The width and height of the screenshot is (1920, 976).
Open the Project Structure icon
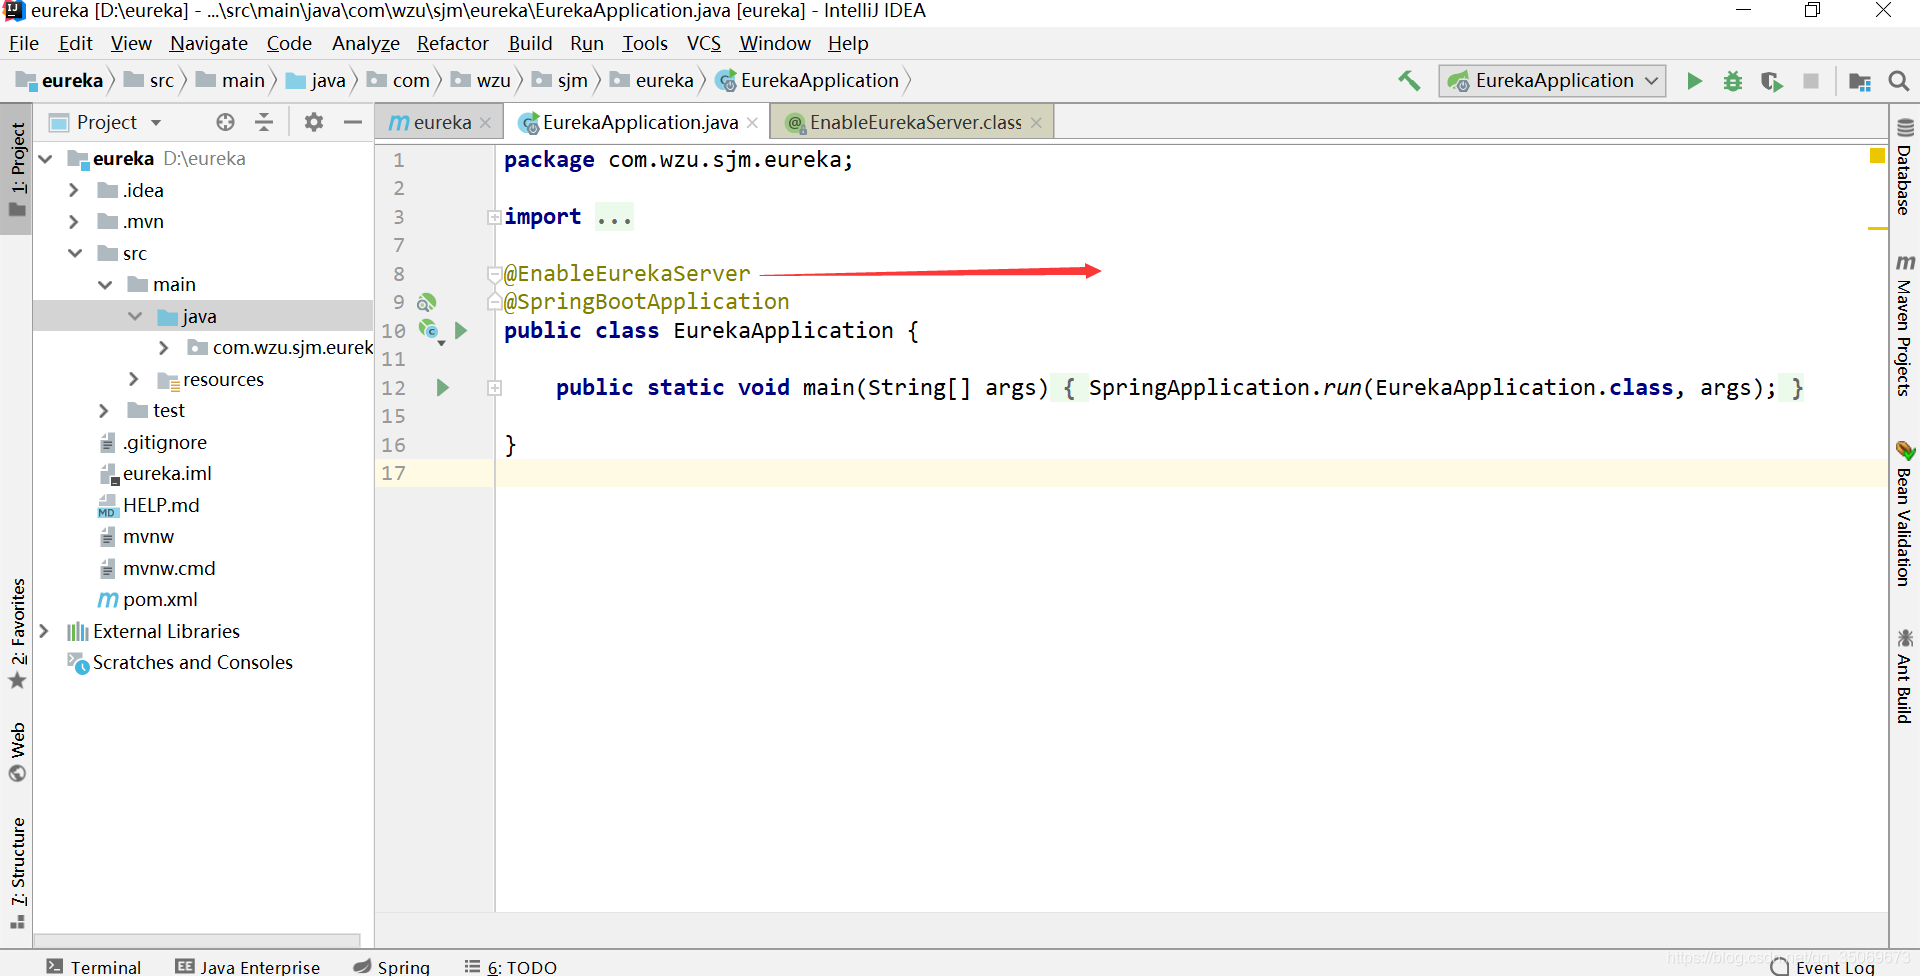1860,81
